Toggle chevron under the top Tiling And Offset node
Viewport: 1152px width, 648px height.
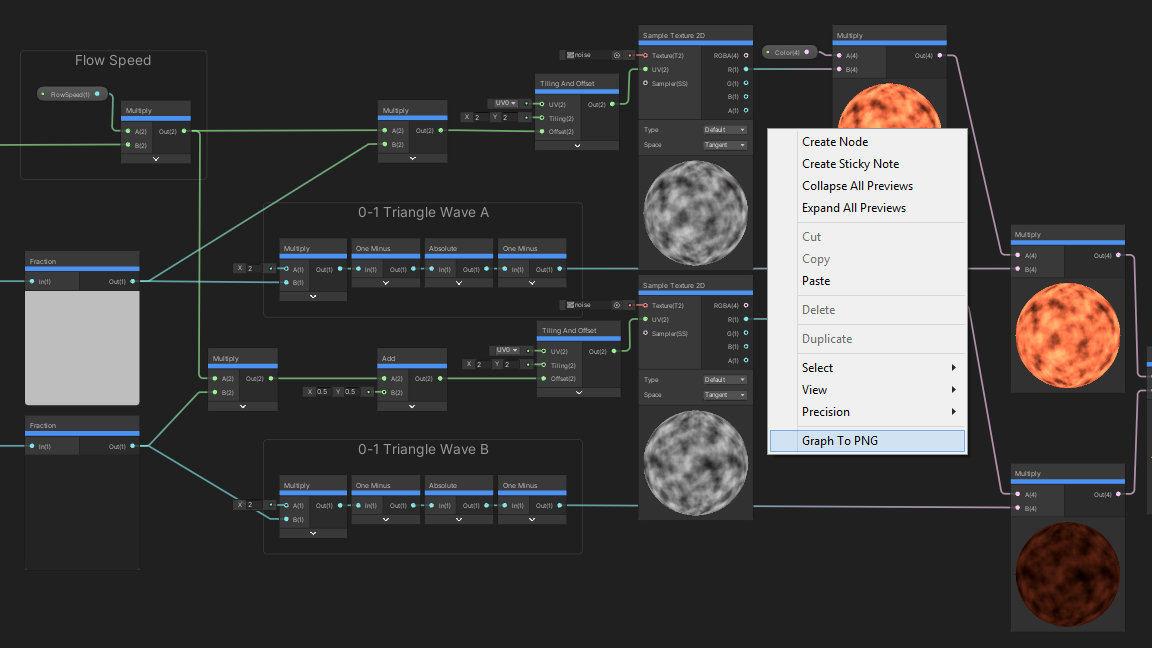[577, 145]
